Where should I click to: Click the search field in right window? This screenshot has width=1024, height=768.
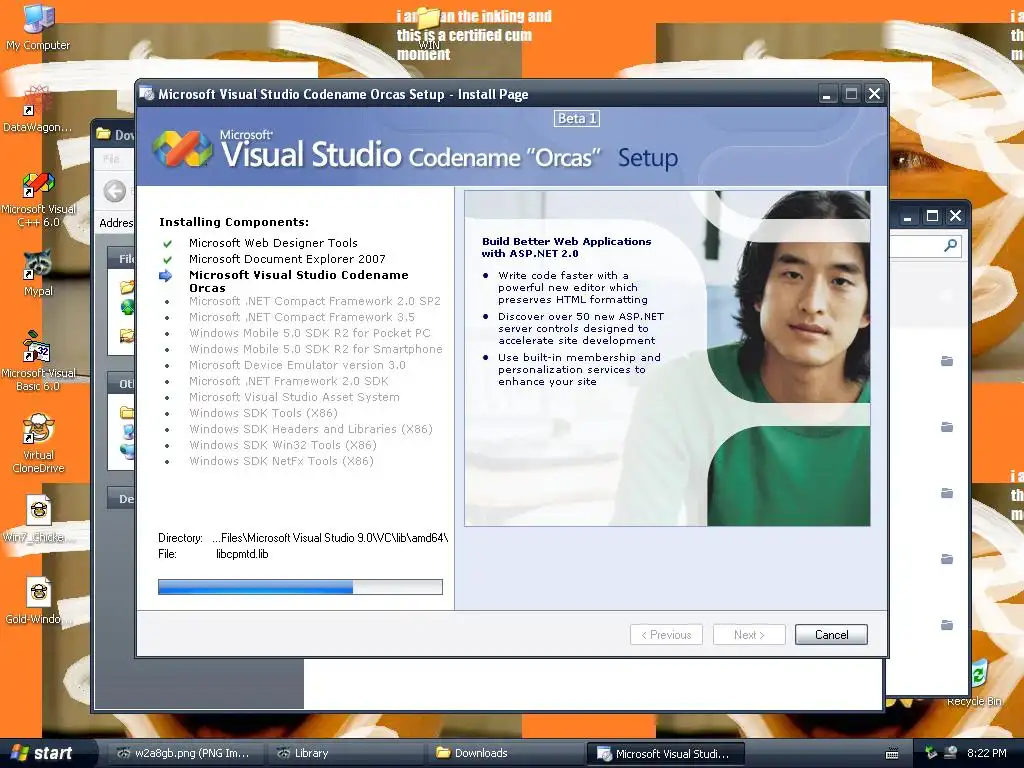click(x=923, y=246)
